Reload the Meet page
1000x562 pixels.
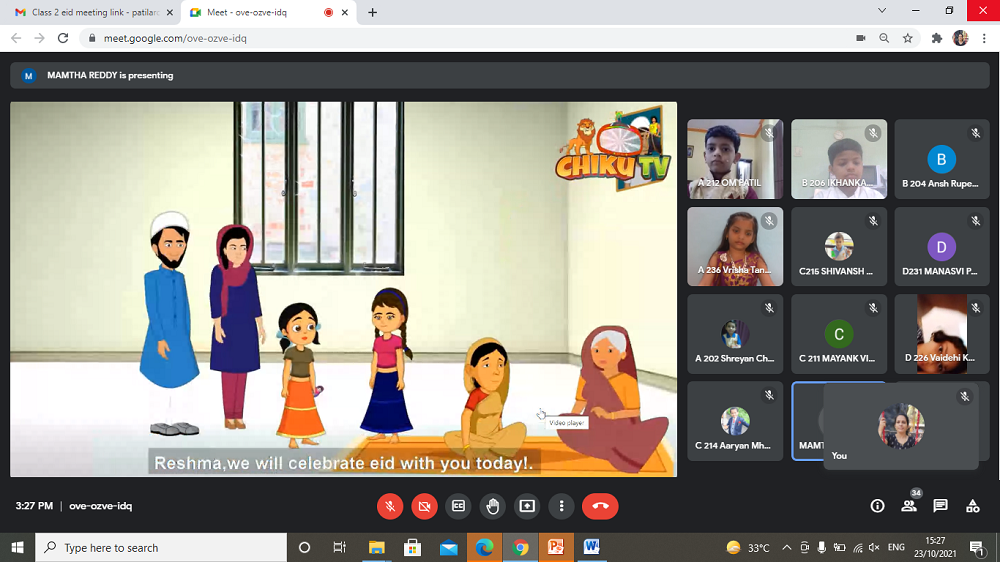[x=63, y=38]
